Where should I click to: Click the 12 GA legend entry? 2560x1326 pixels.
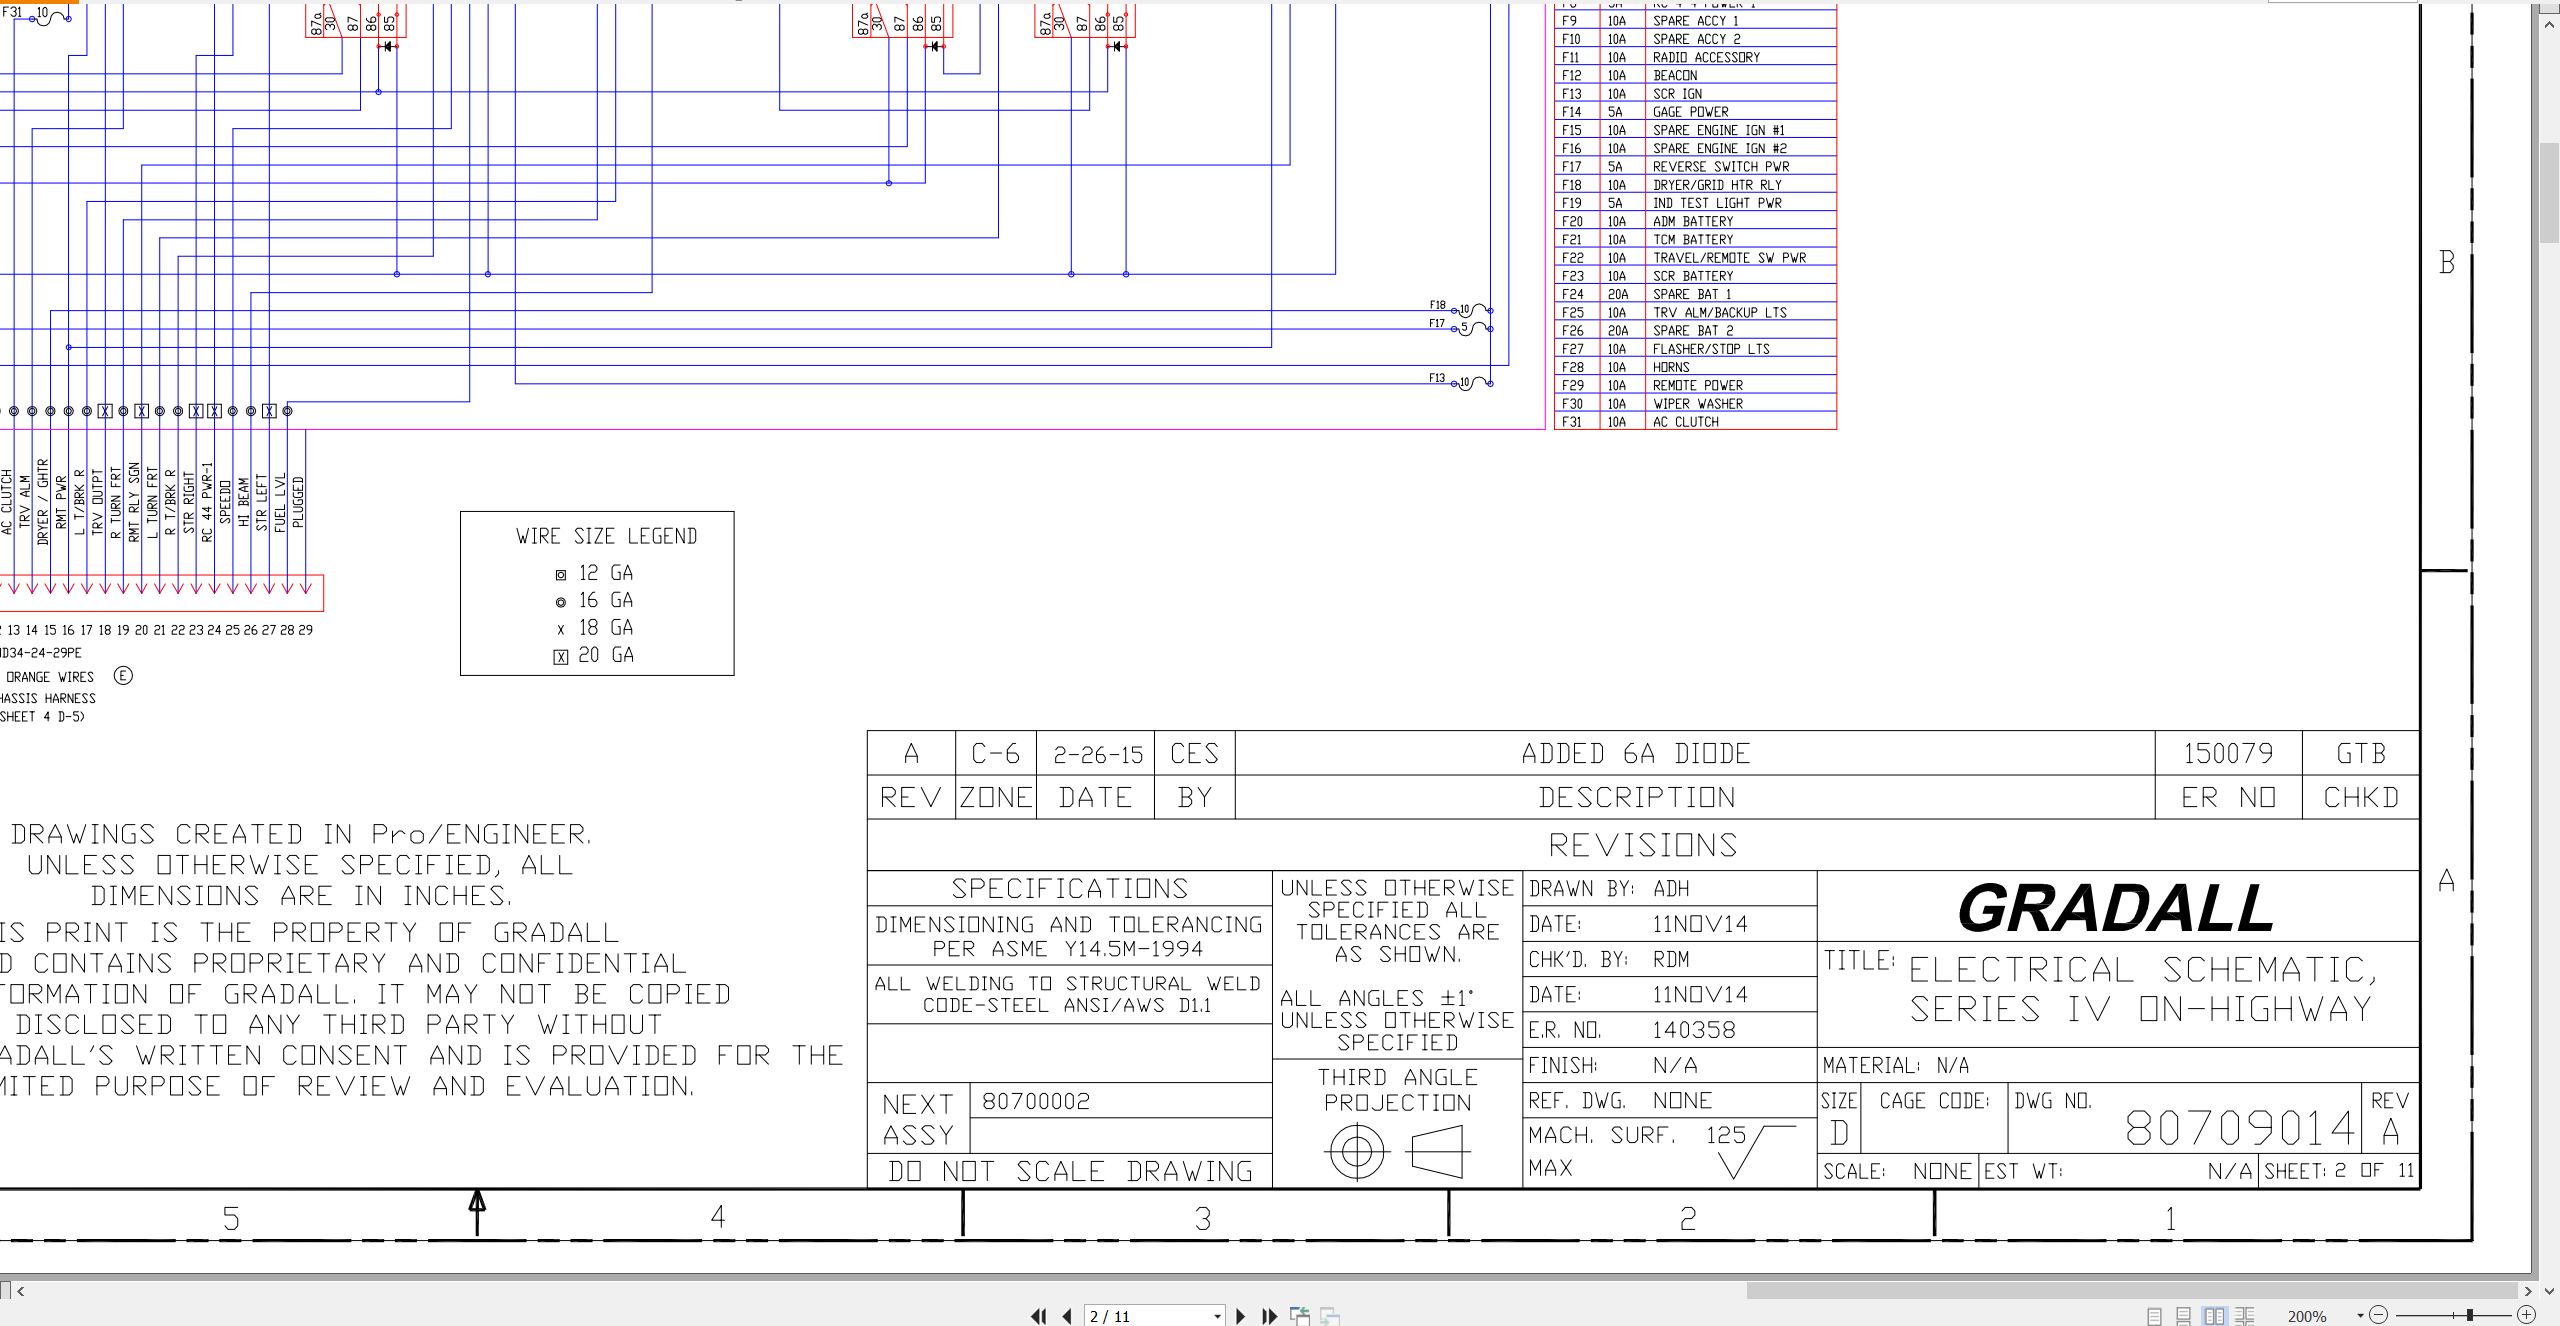click(x=595, y=573)
